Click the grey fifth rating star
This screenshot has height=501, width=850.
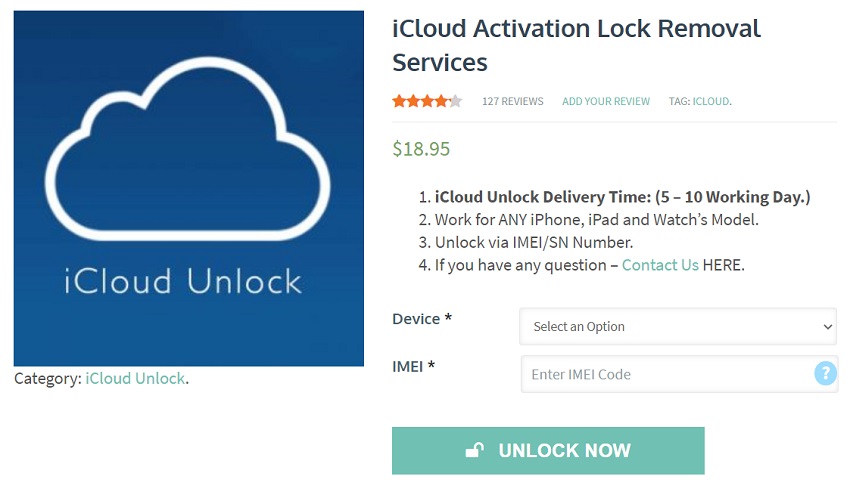coord(455,101)
